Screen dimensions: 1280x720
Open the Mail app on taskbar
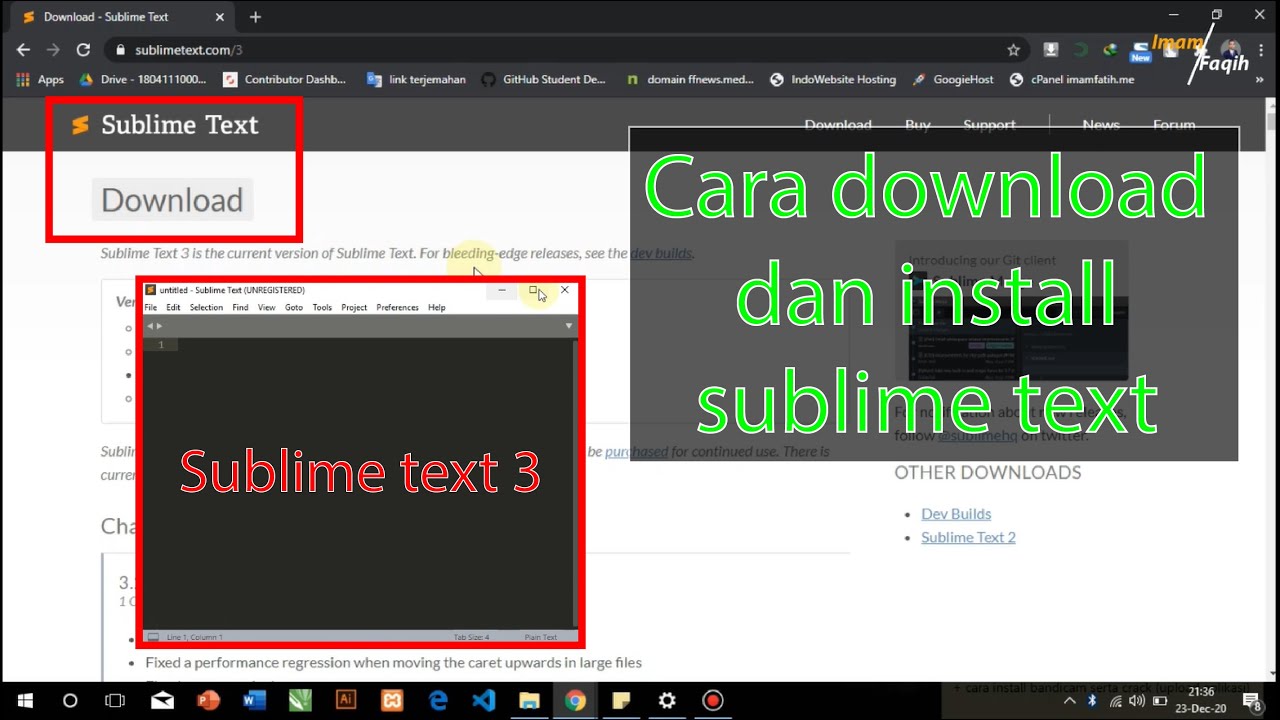[162, 700]
